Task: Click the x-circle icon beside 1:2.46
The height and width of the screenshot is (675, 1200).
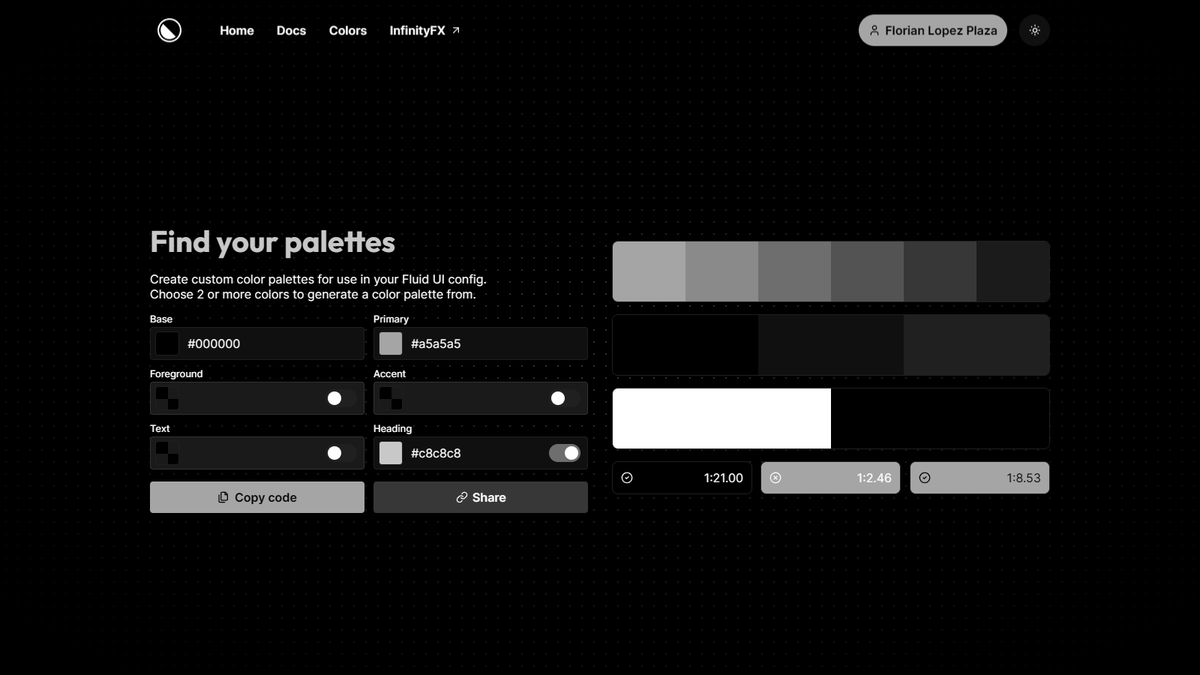Action: [776, 478]
